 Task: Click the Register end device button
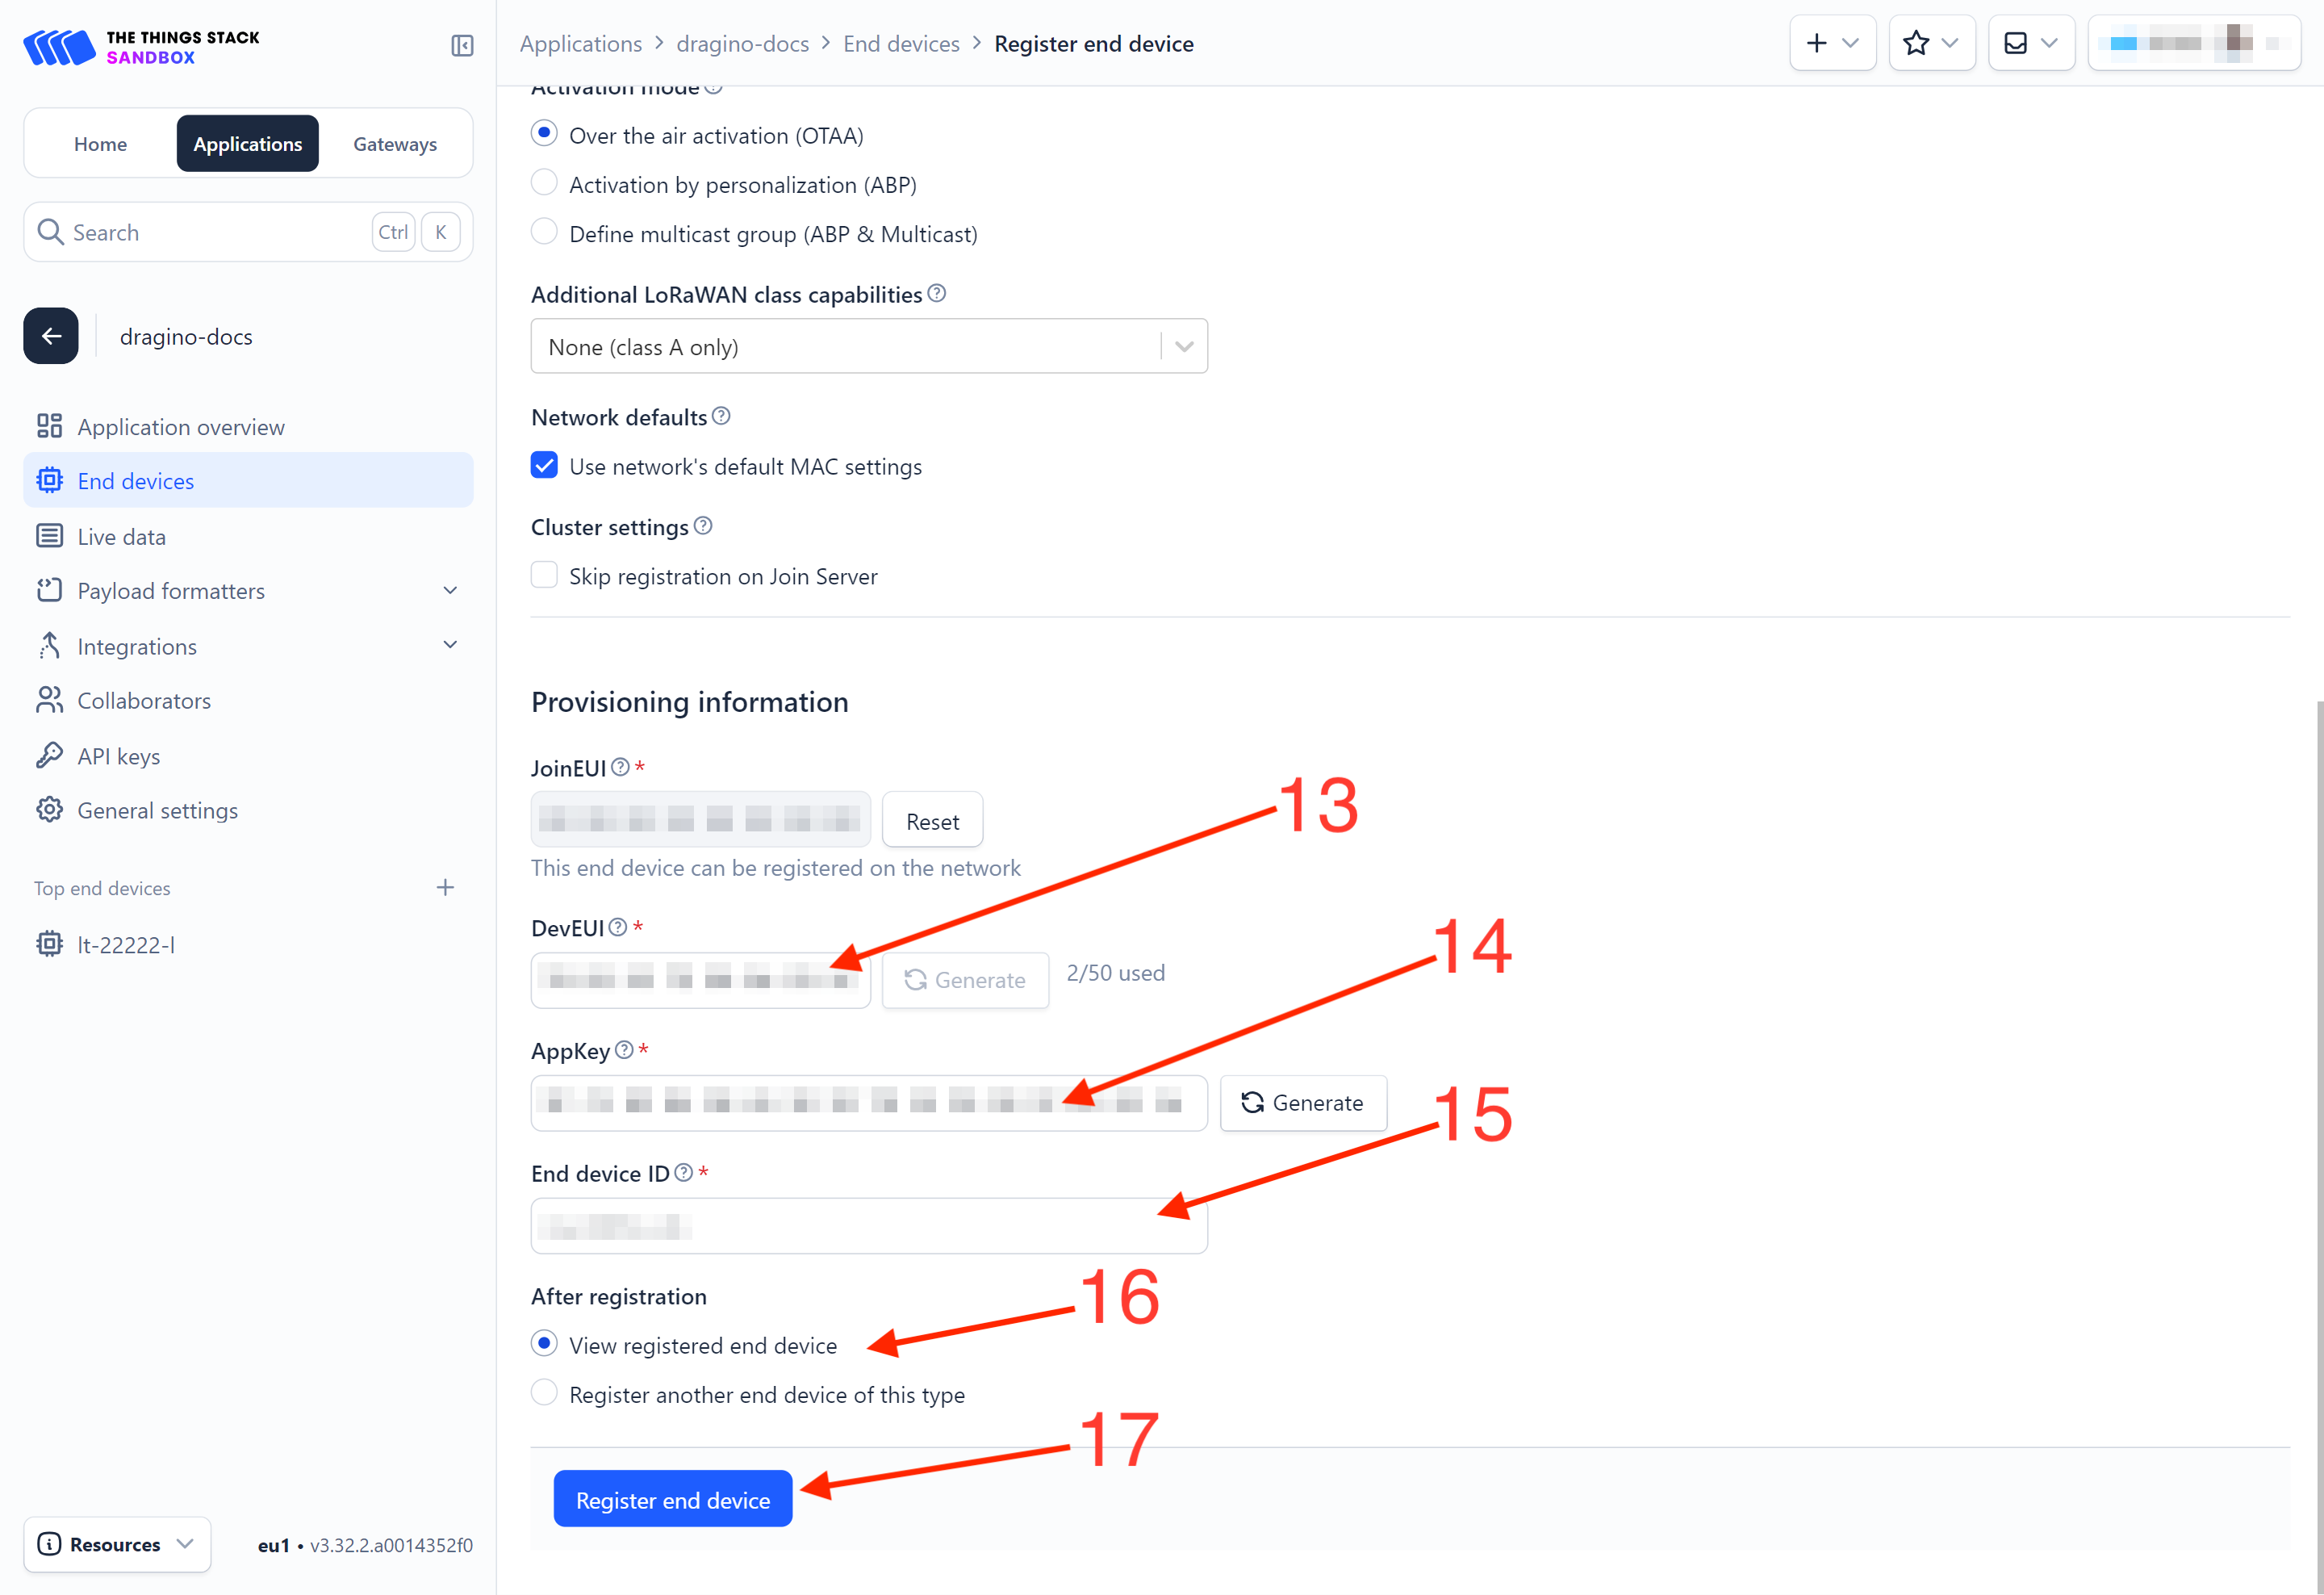pyautogui.click(x=673, y=1499)
